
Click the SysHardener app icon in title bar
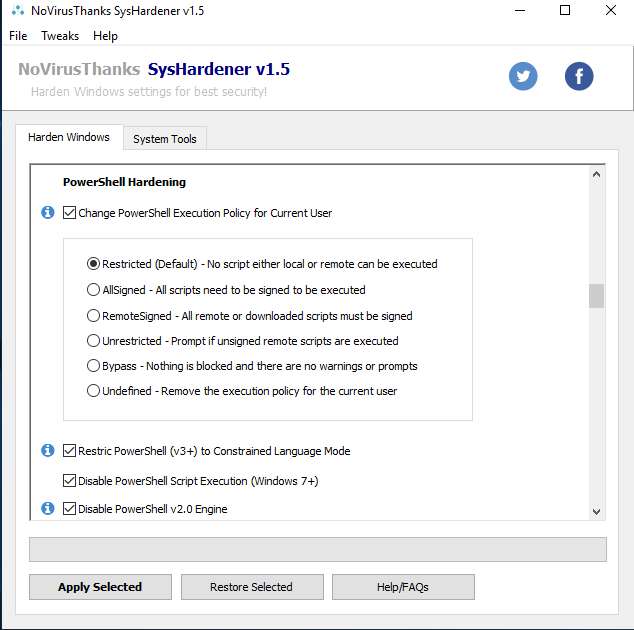18,11
